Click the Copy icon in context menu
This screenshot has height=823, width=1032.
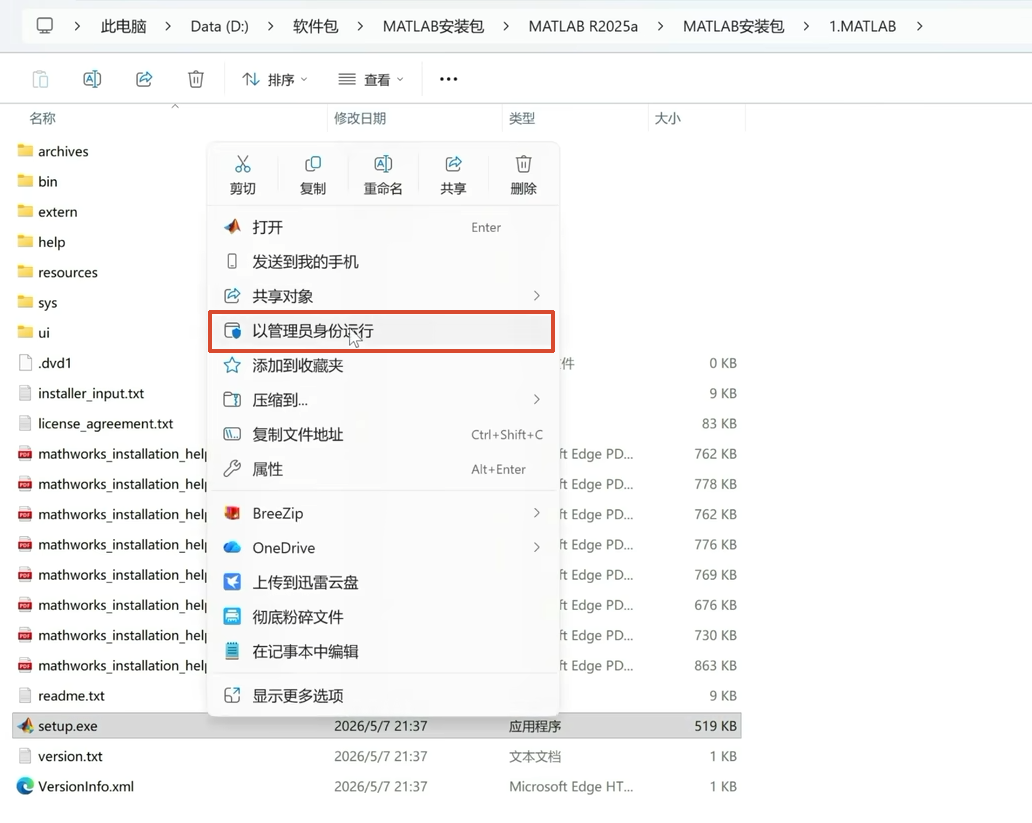313,163
